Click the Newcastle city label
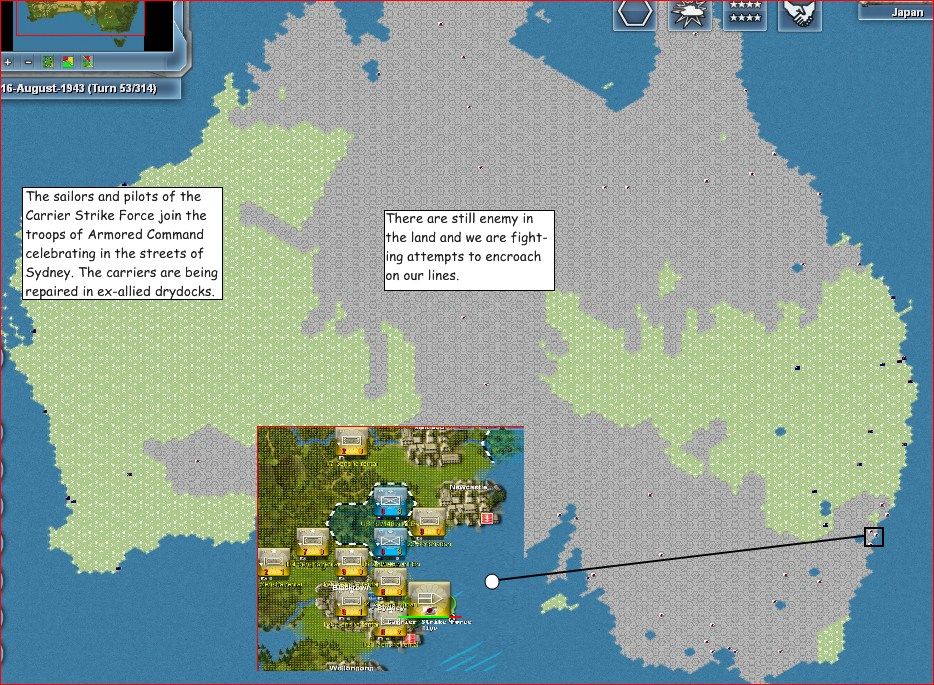This screenshot has width=934, height=685. tap(468, 487)
